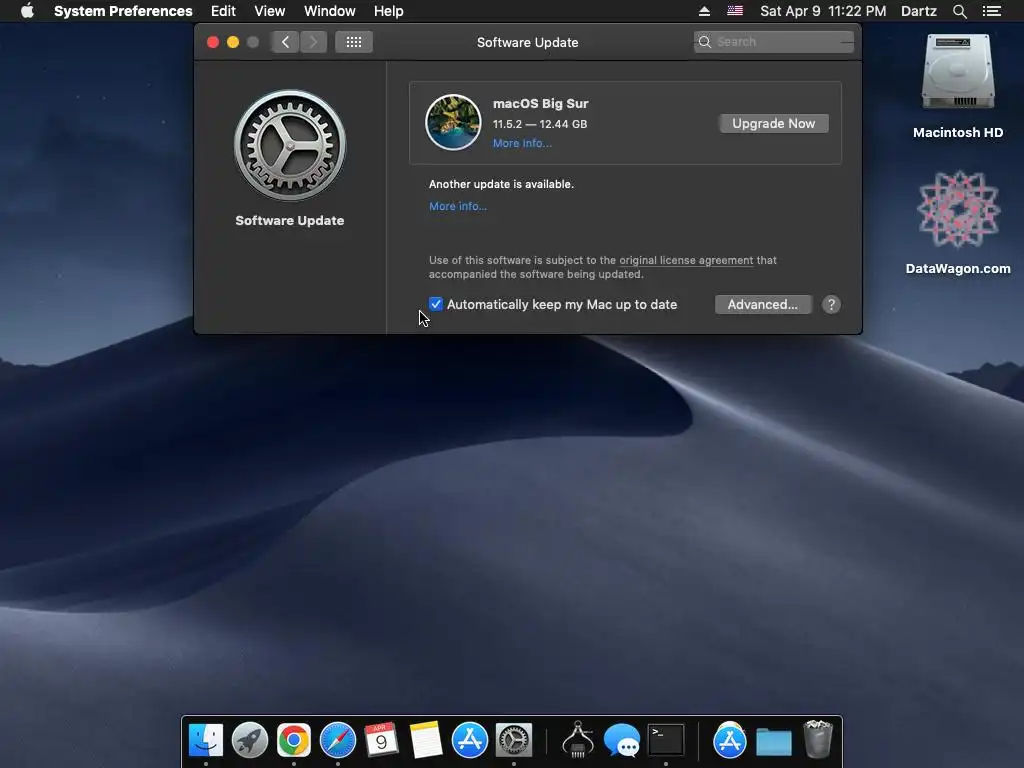This screenshot has width=1024, height=768.
Task: Click the Upgrade Now button
Action: [x=774, y=123]
